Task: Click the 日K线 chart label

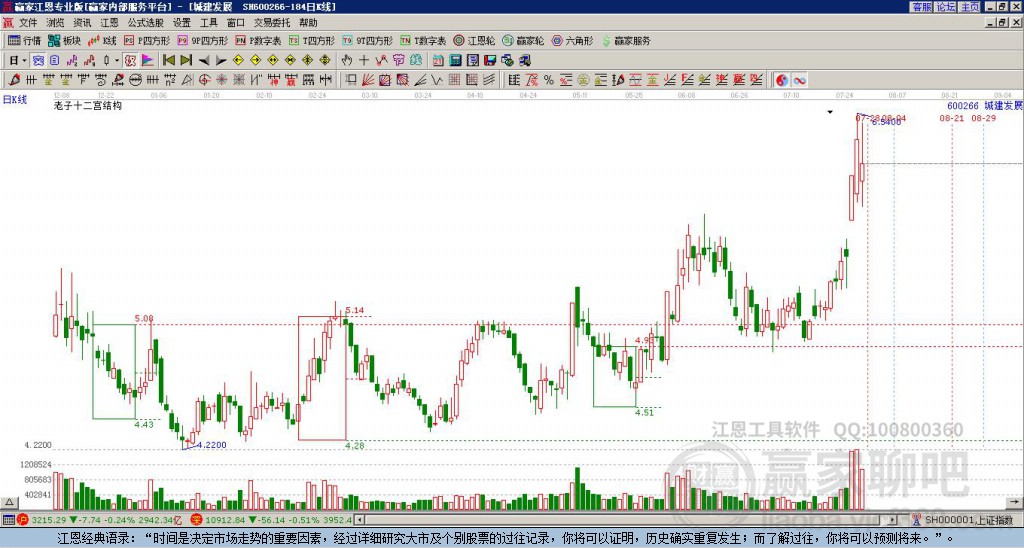Action: (x=14, y=99)
